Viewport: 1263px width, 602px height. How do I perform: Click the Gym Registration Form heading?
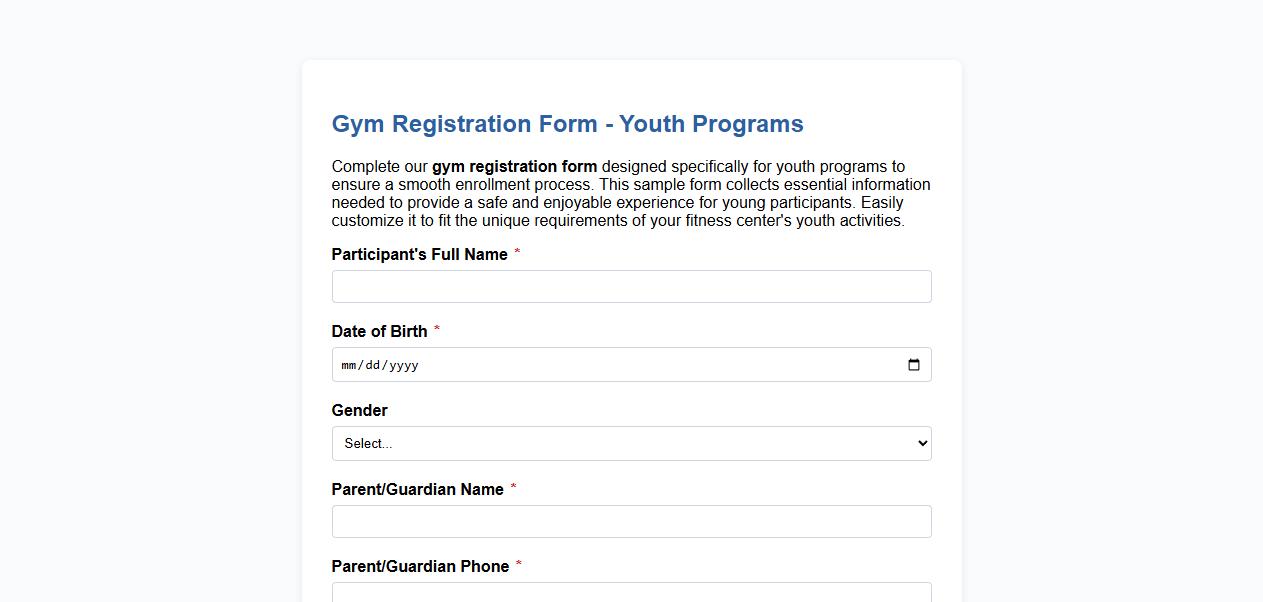click(567, 124)
